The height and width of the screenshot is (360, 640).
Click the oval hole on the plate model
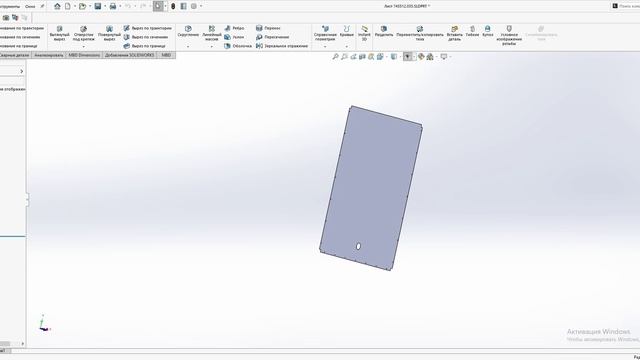coord(358,247)
